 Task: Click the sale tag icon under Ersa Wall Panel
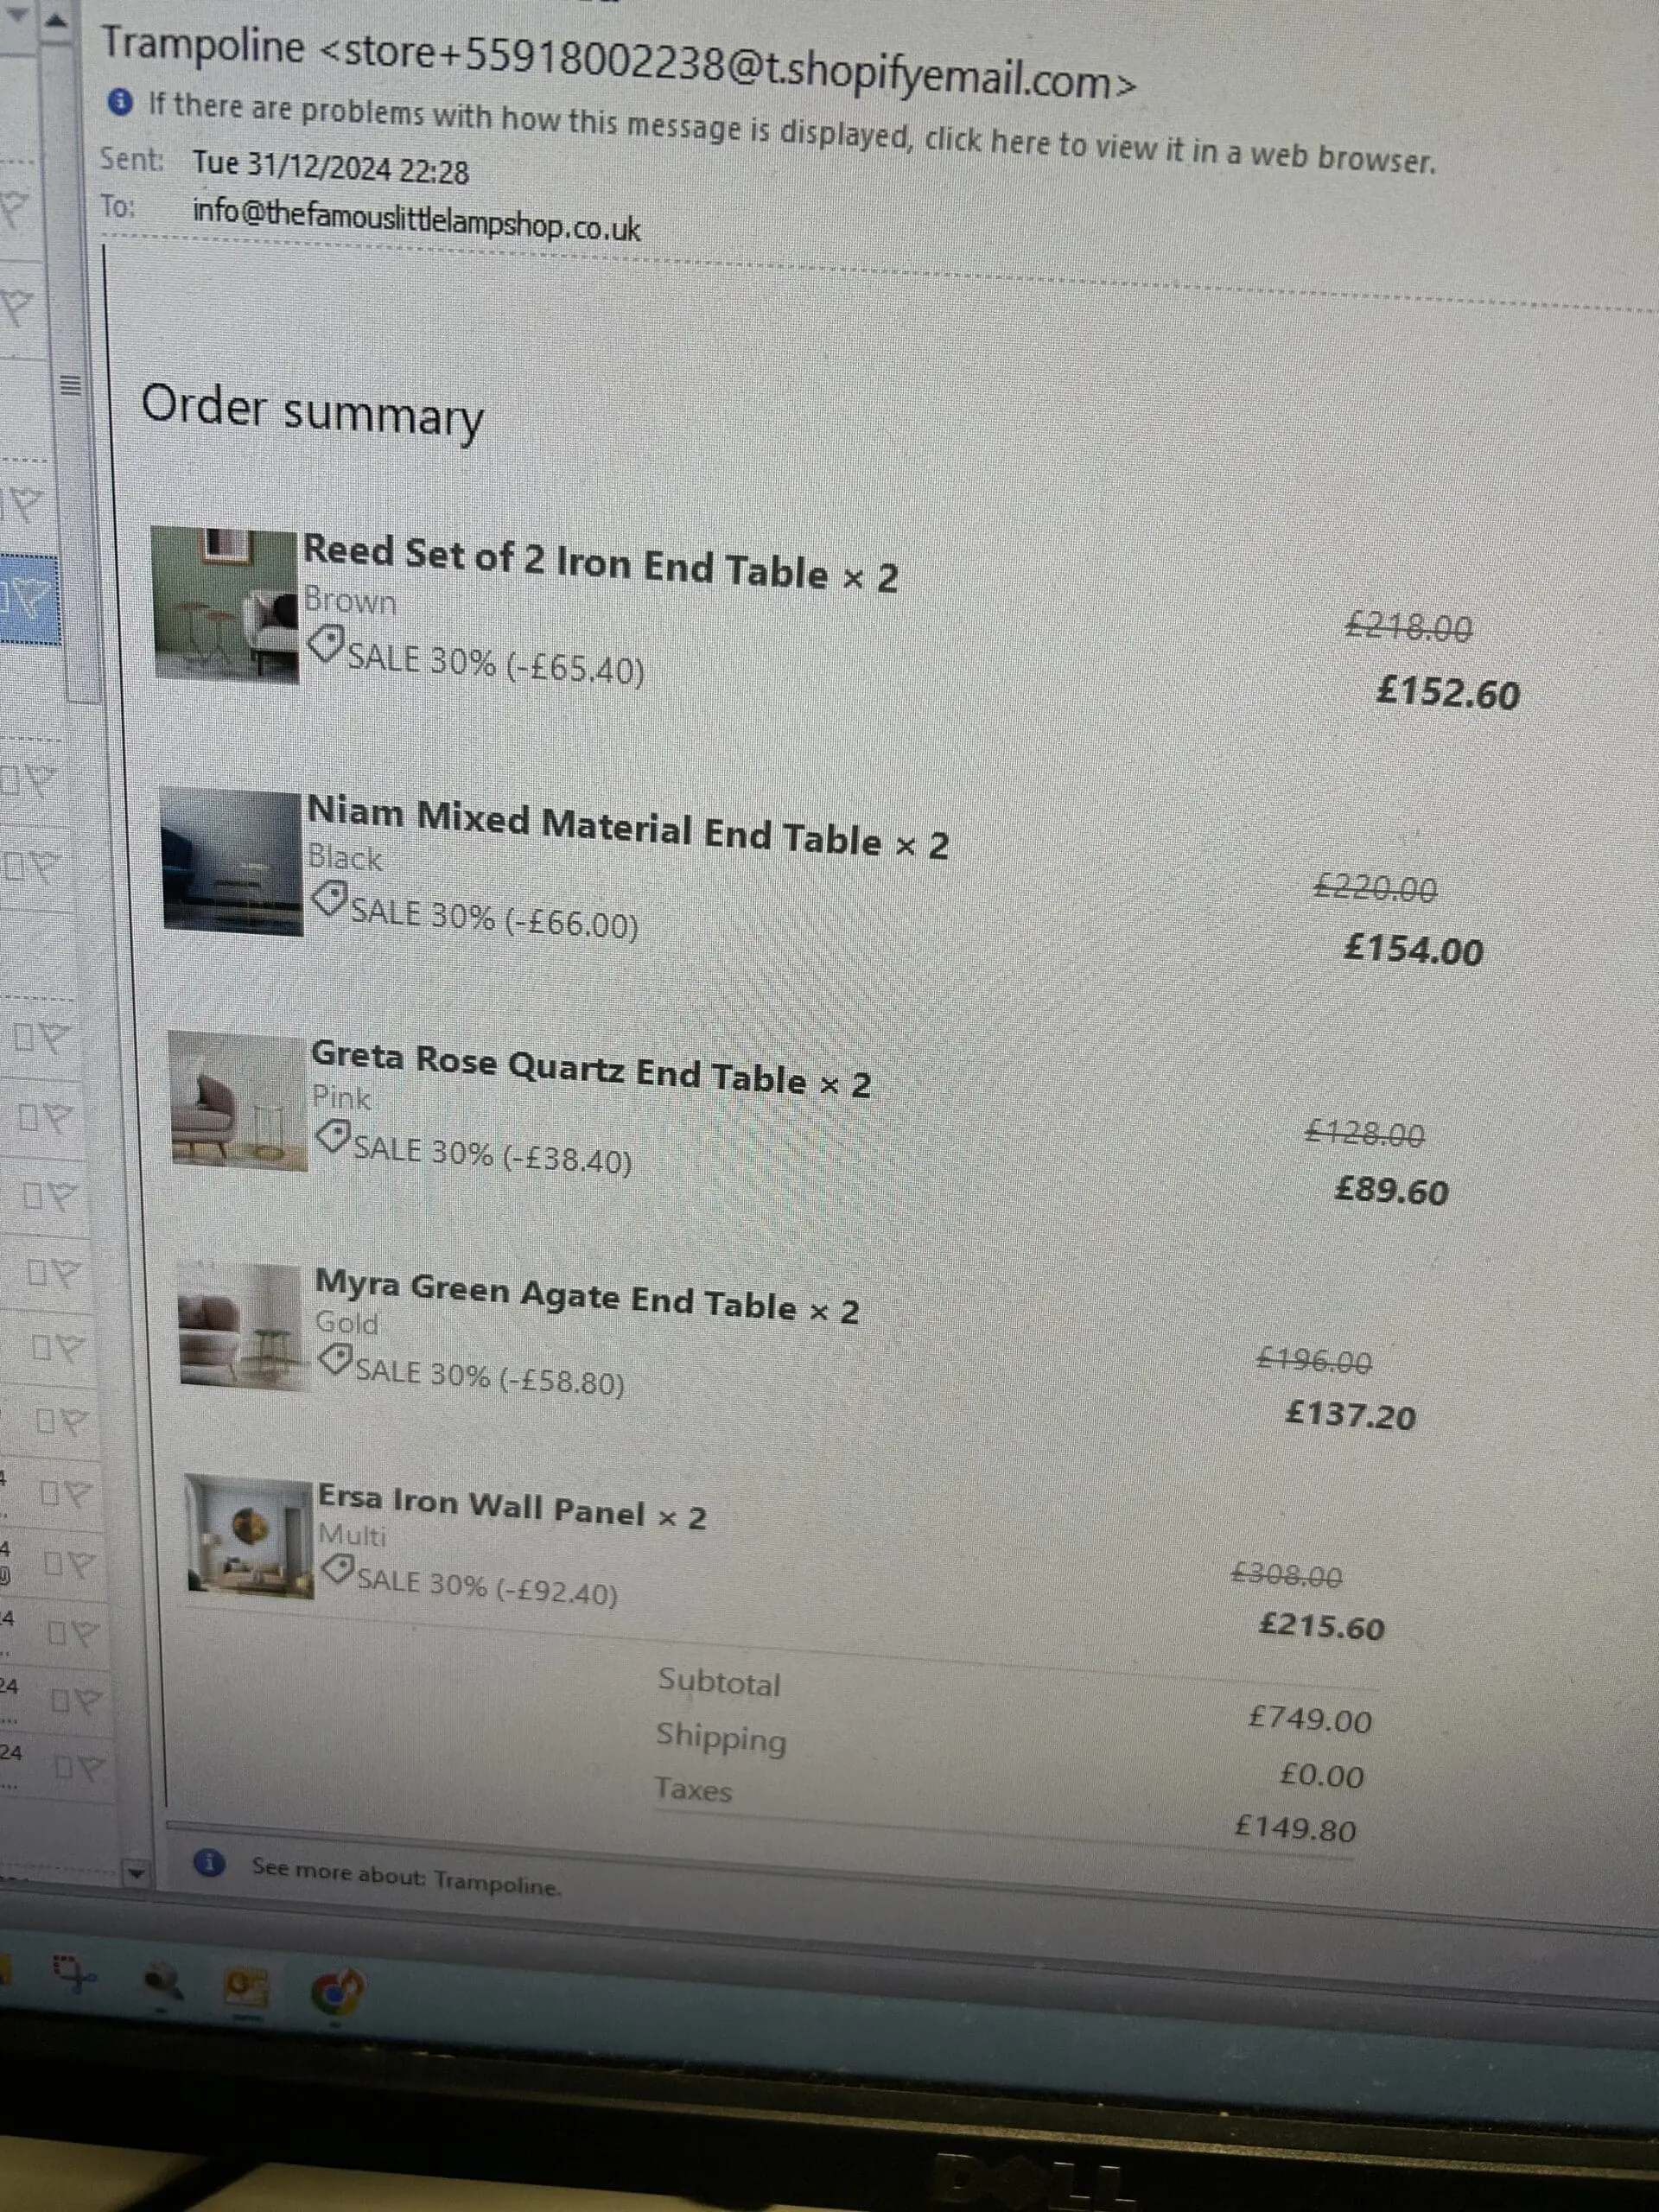pos(339,1570)
